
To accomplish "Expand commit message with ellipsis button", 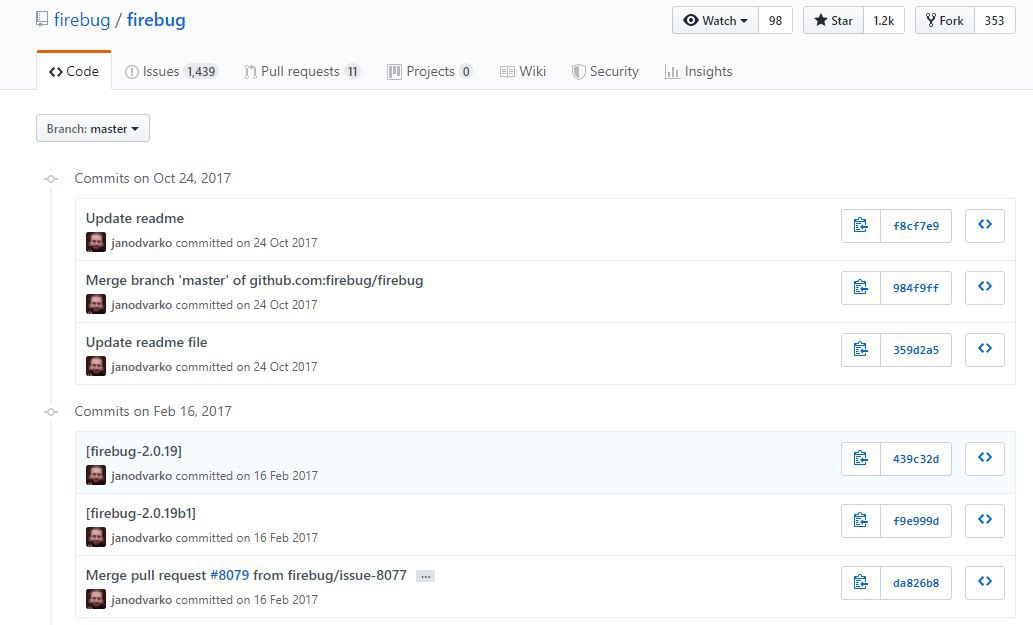I will [426, 576].
